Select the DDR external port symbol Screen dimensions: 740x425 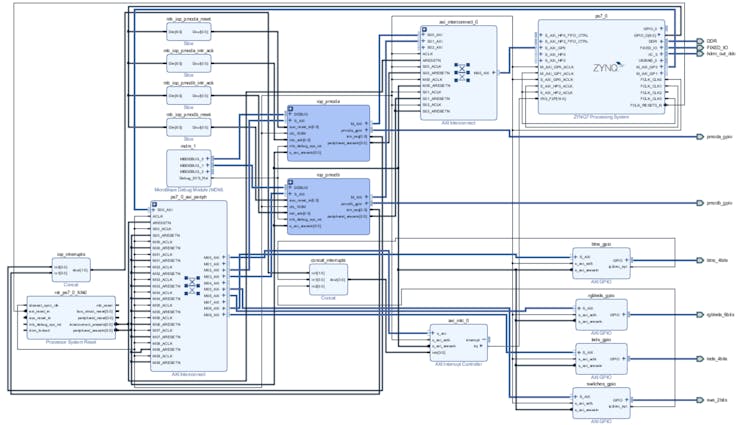[x=700, y=42]
